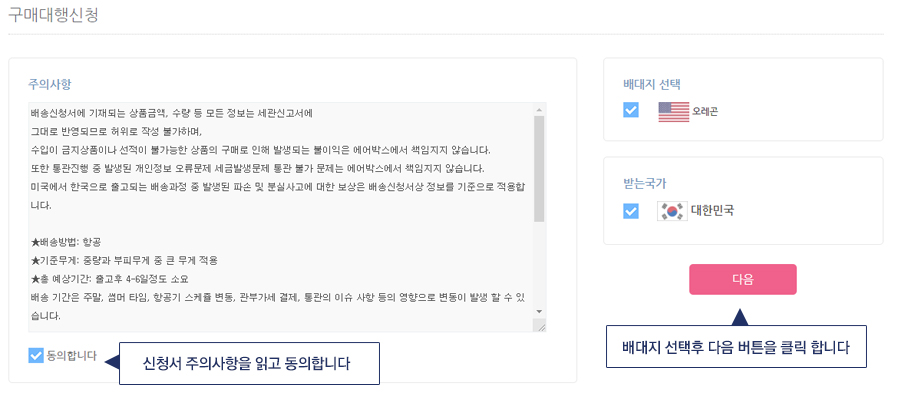Click the arrow pointer below the 다음 button

click(x=740, y=317)
